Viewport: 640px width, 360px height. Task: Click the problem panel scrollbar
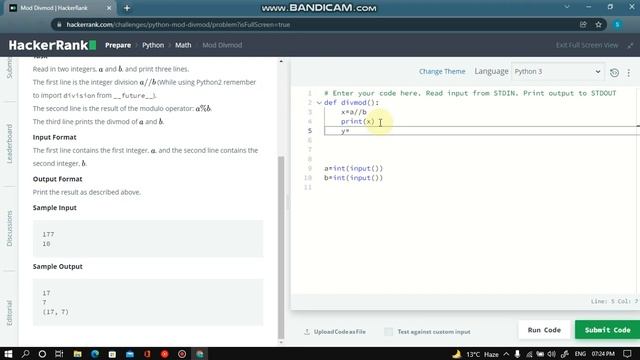(x=281, y=247)
